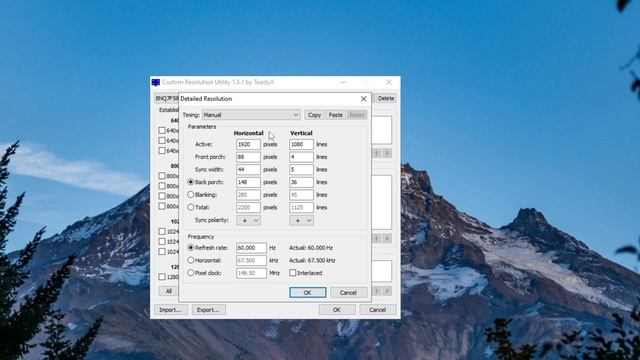Open horizontal Sync polarity dropdown
640x360 pixels.
(248, 220)
